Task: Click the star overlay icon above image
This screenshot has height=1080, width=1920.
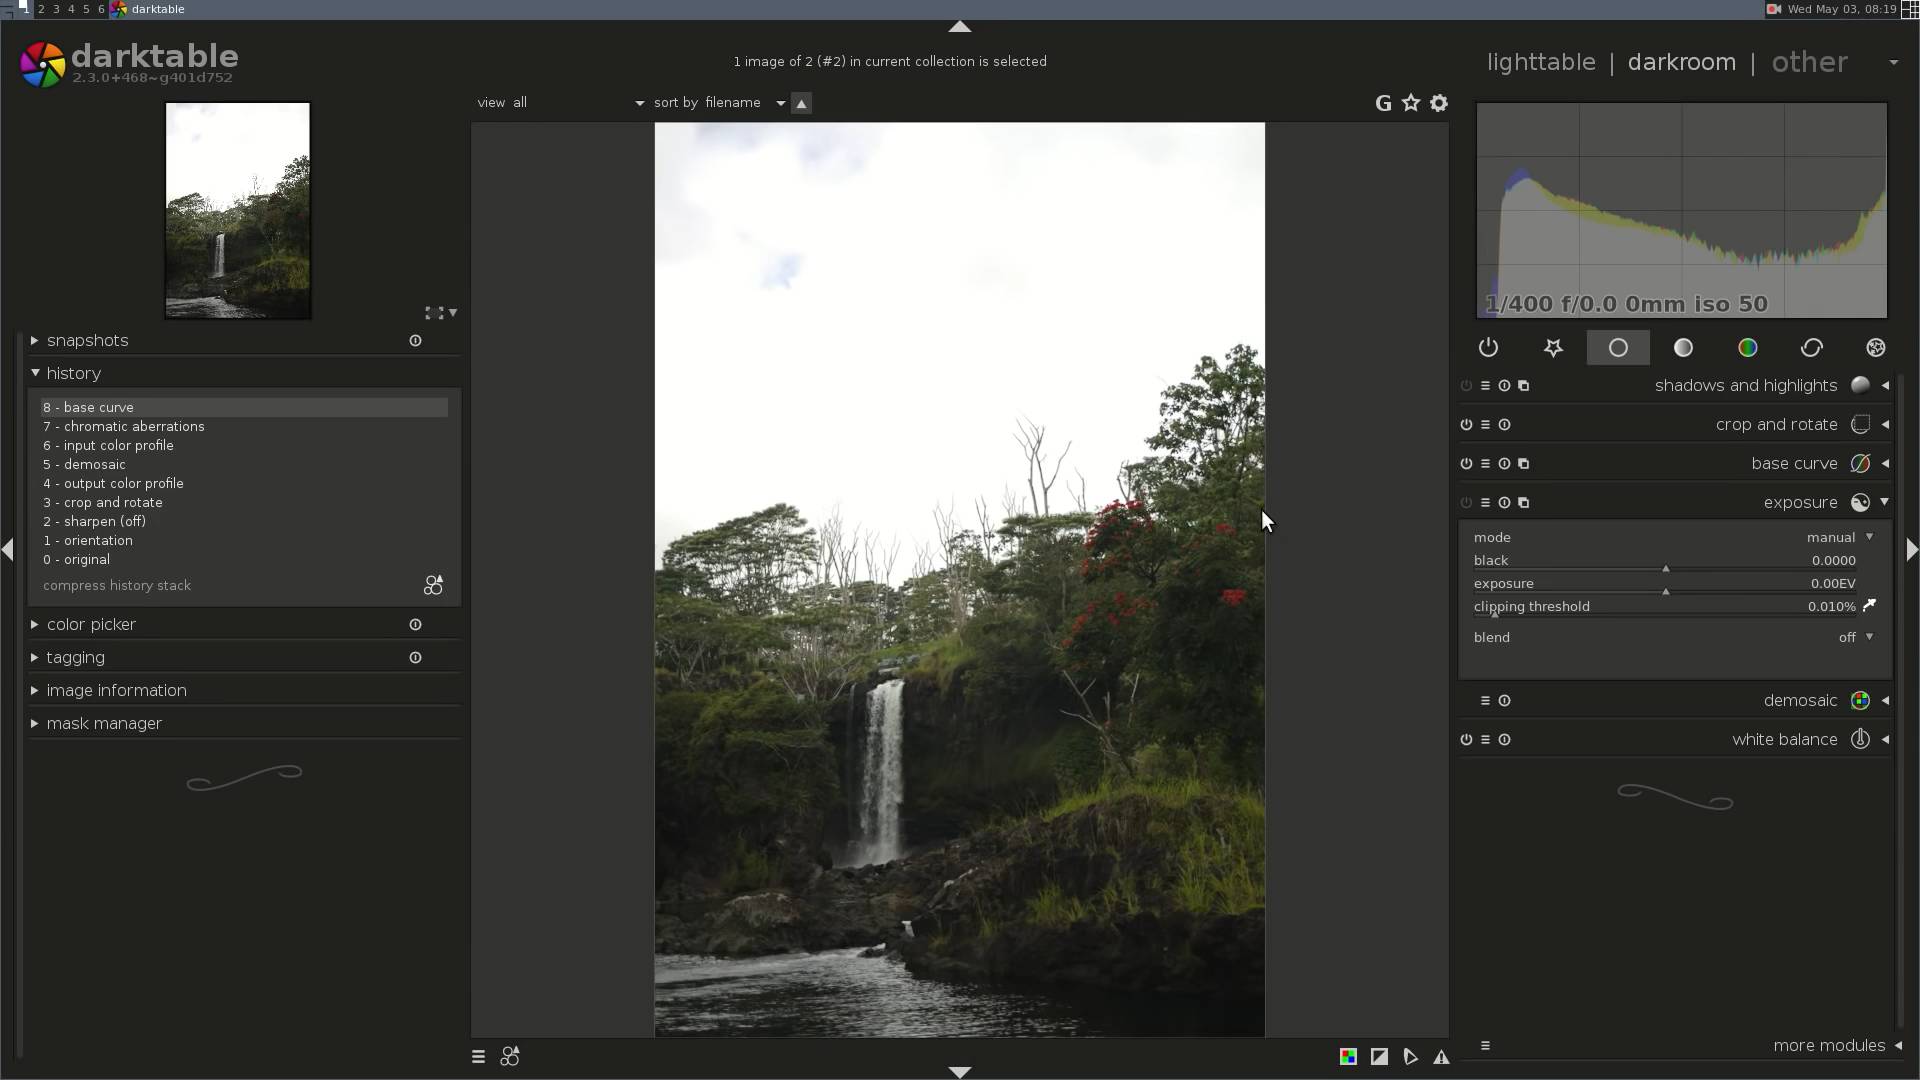Action: coord(1410,103)
